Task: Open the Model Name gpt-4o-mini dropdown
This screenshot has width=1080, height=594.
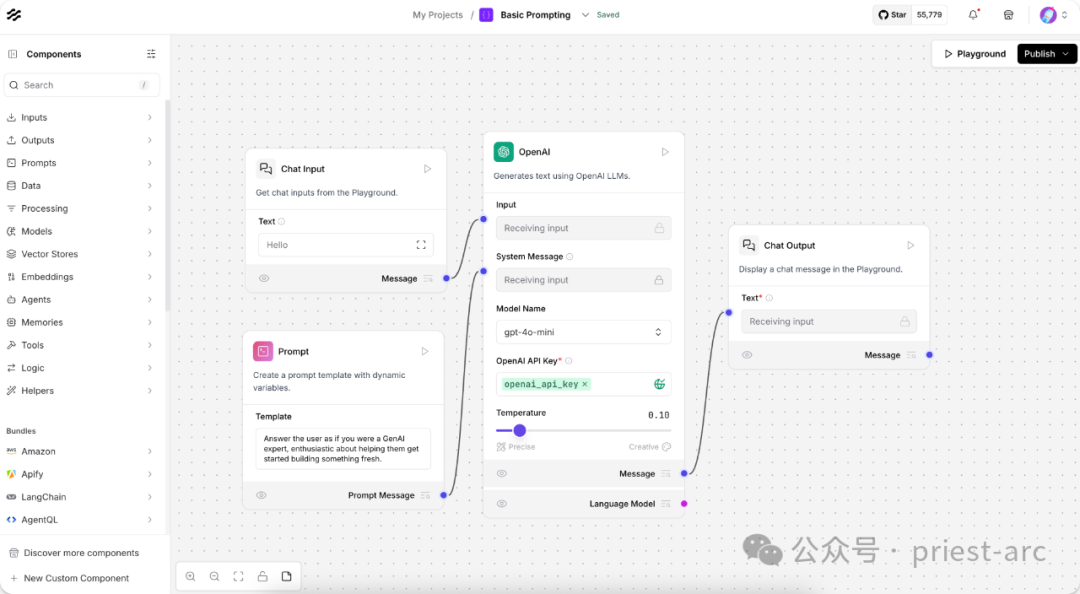Action: (583, 332)
